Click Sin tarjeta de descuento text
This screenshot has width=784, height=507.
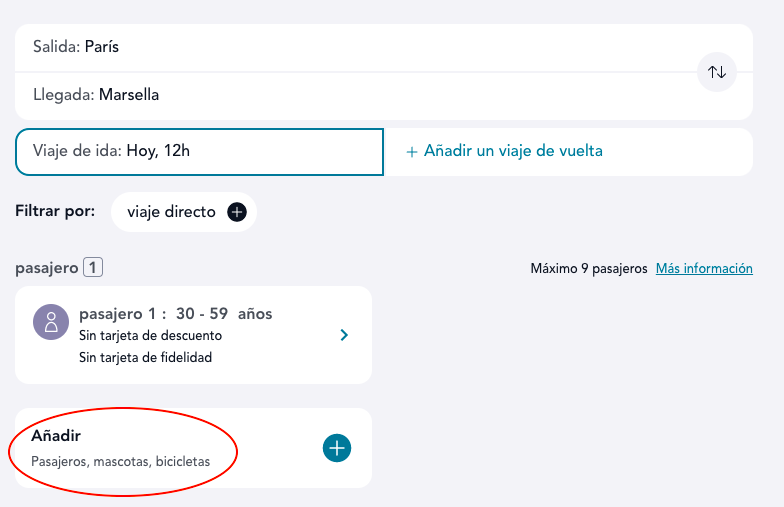point(150,336)
